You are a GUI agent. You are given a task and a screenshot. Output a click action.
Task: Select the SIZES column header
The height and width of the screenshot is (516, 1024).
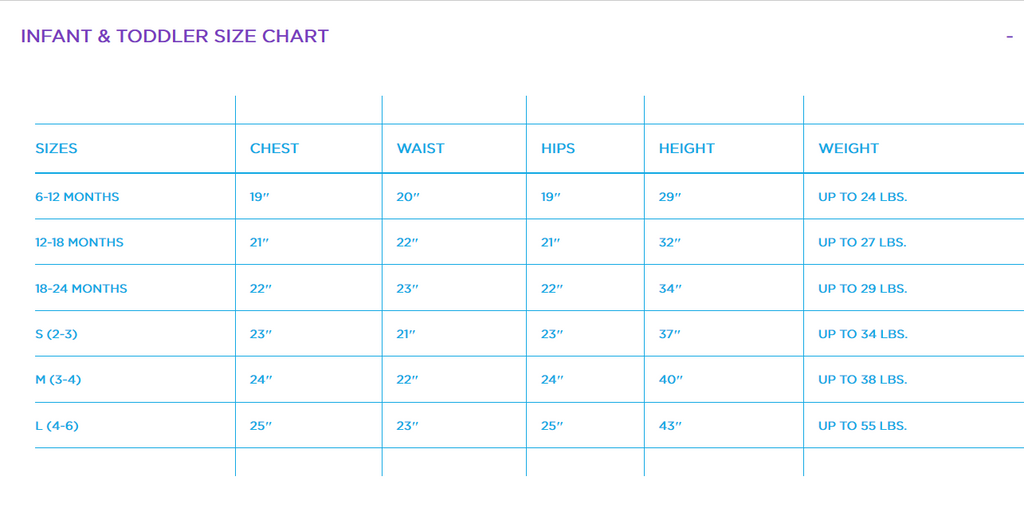tap(56, 149)
